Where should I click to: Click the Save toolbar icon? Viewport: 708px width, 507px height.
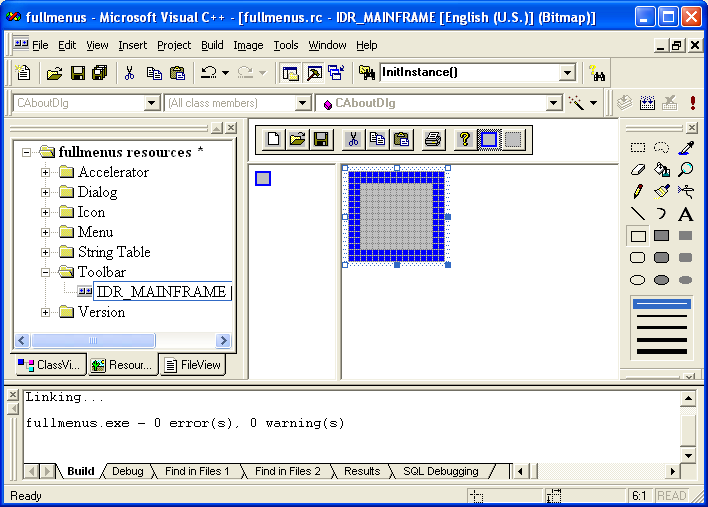point(78,73)
